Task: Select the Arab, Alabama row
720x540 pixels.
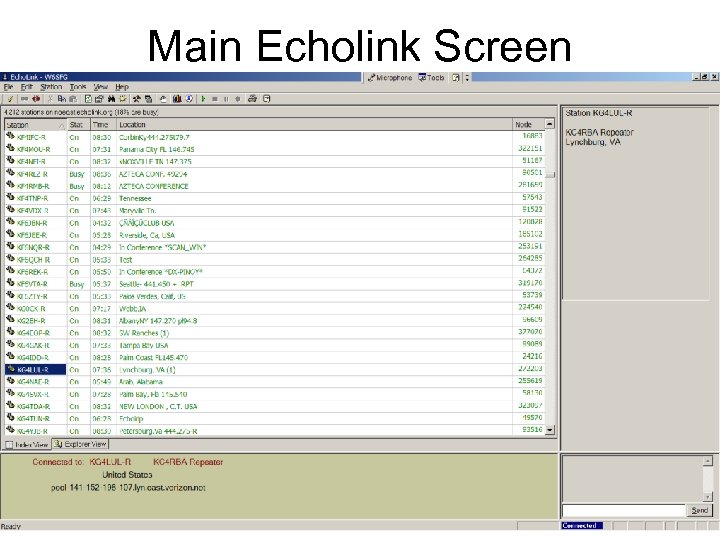Action: pos(274,382)
